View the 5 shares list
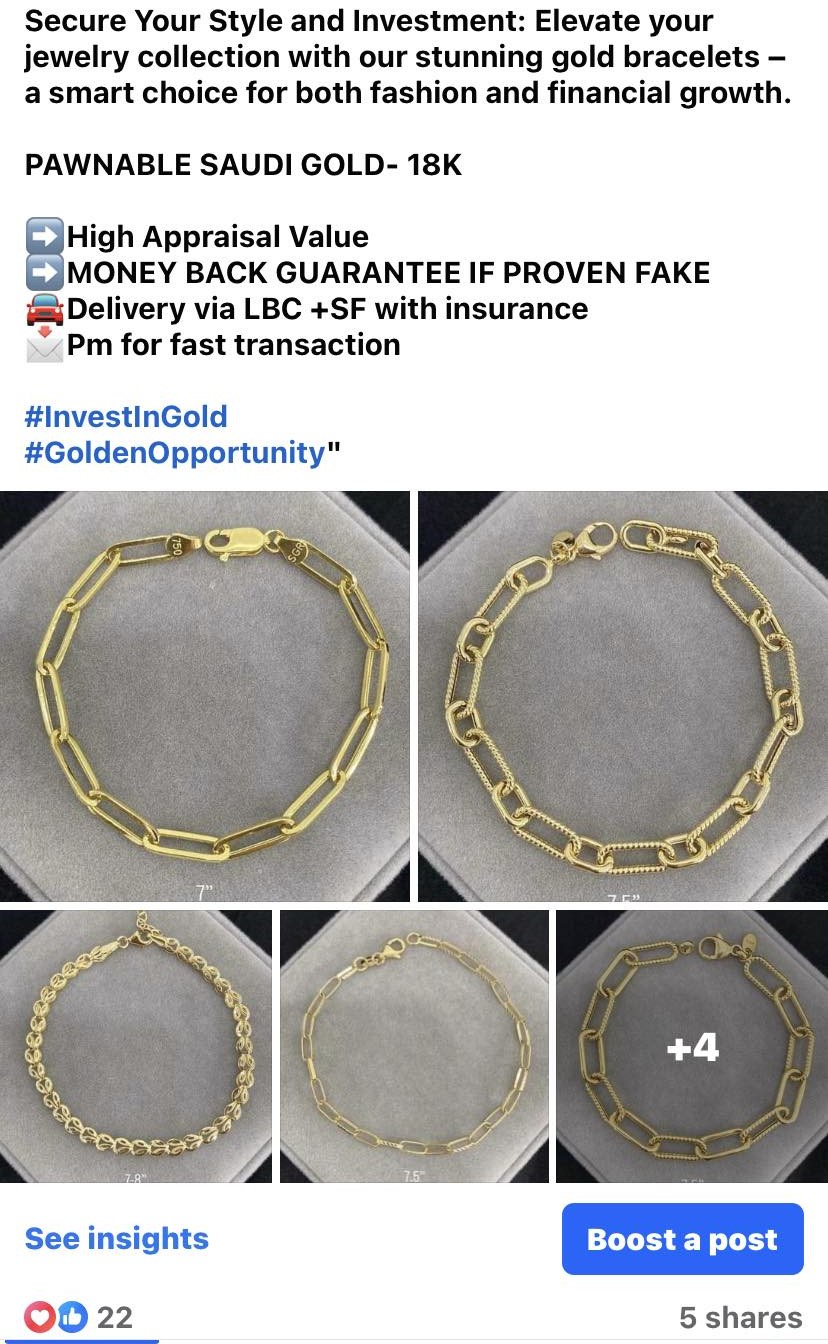Screen dimensions: 828x1344 740,1317
